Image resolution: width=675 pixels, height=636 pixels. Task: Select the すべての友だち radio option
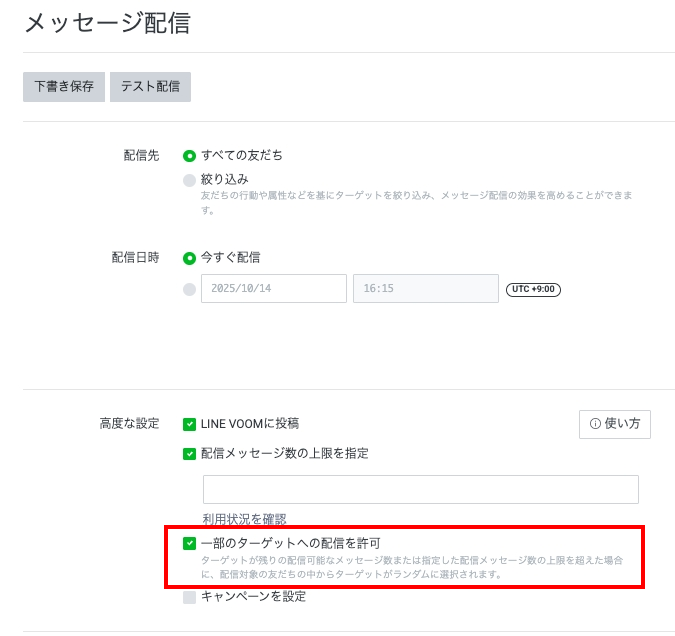[189, 156]
